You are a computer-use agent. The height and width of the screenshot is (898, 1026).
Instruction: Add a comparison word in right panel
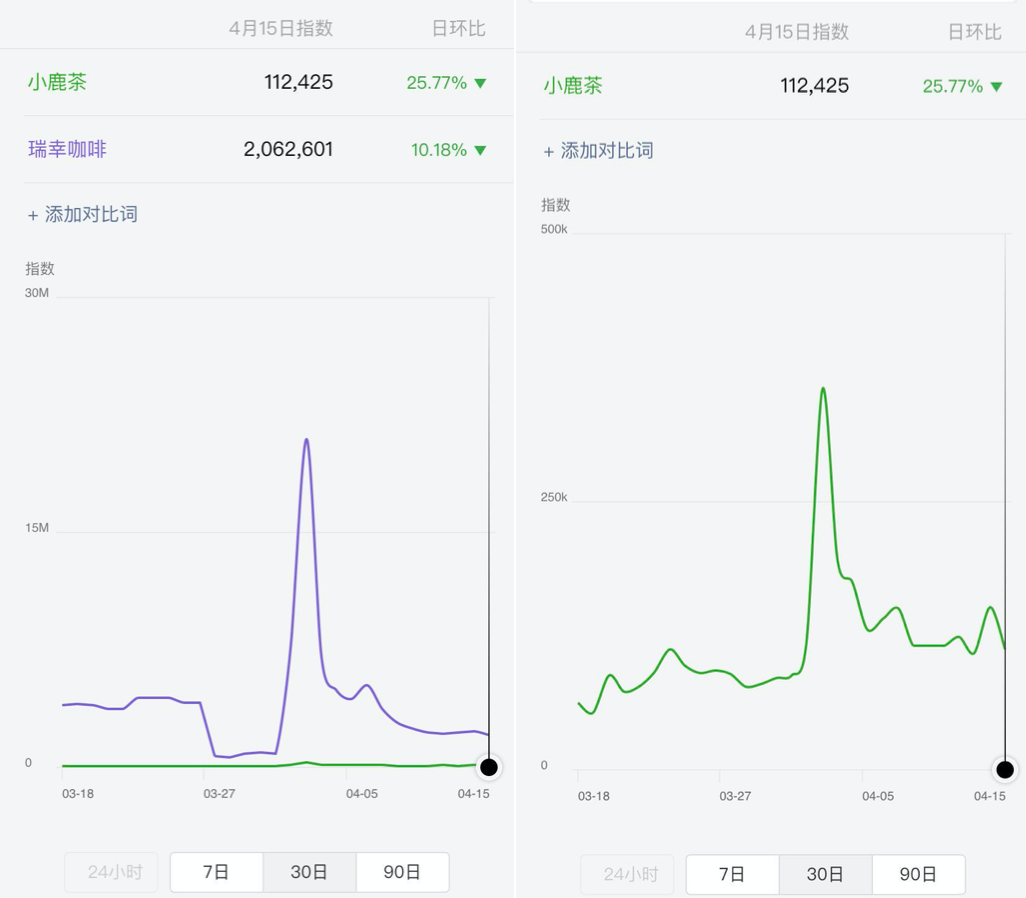point(598,151)
